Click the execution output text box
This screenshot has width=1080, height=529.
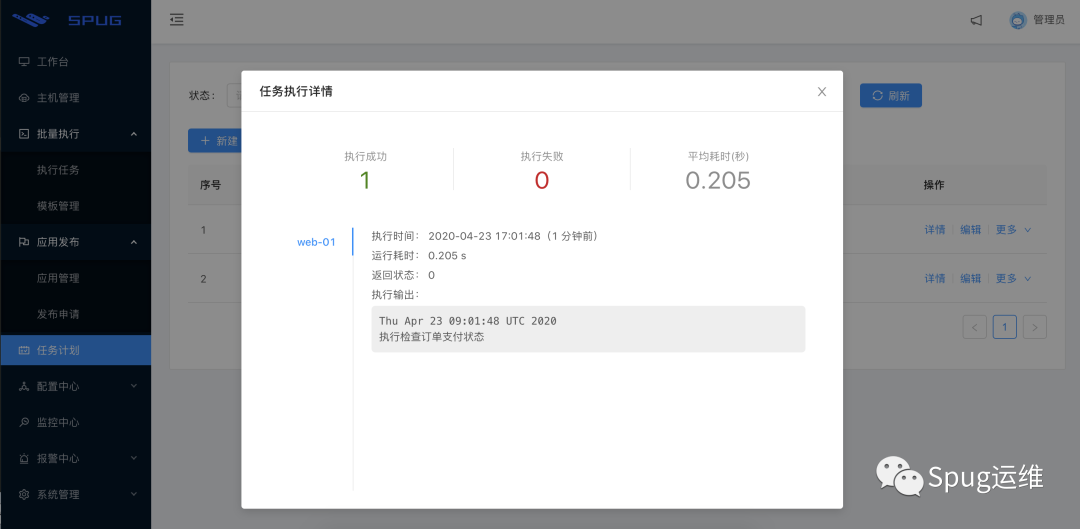click(x=588, y=329)
